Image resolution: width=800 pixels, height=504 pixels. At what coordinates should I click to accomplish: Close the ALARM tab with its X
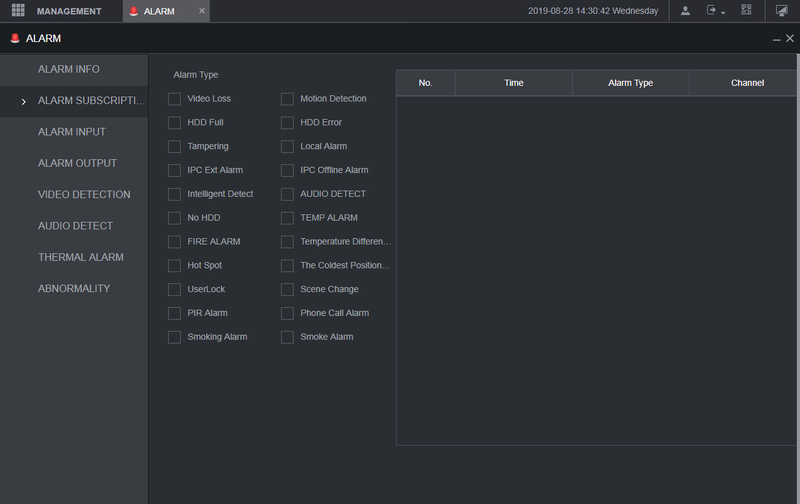pos(202,11)
